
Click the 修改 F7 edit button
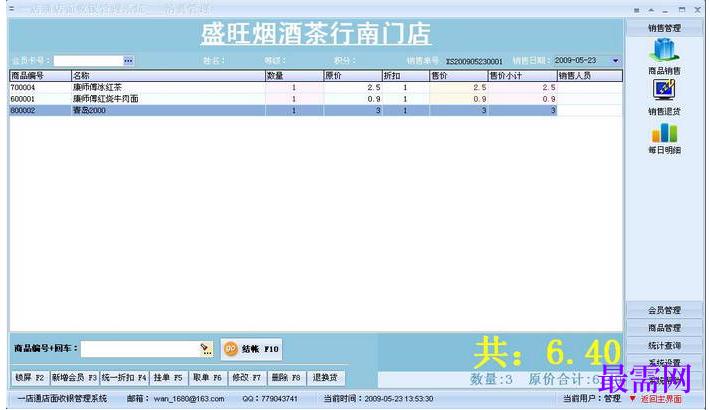[247, 377]
